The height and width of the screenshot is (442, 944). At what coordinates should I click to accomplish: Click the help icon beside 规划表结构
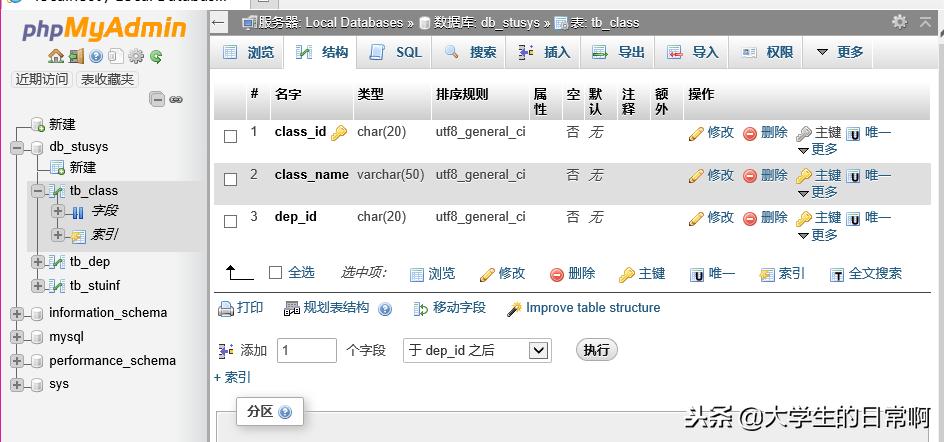click(x=385, y=310)
